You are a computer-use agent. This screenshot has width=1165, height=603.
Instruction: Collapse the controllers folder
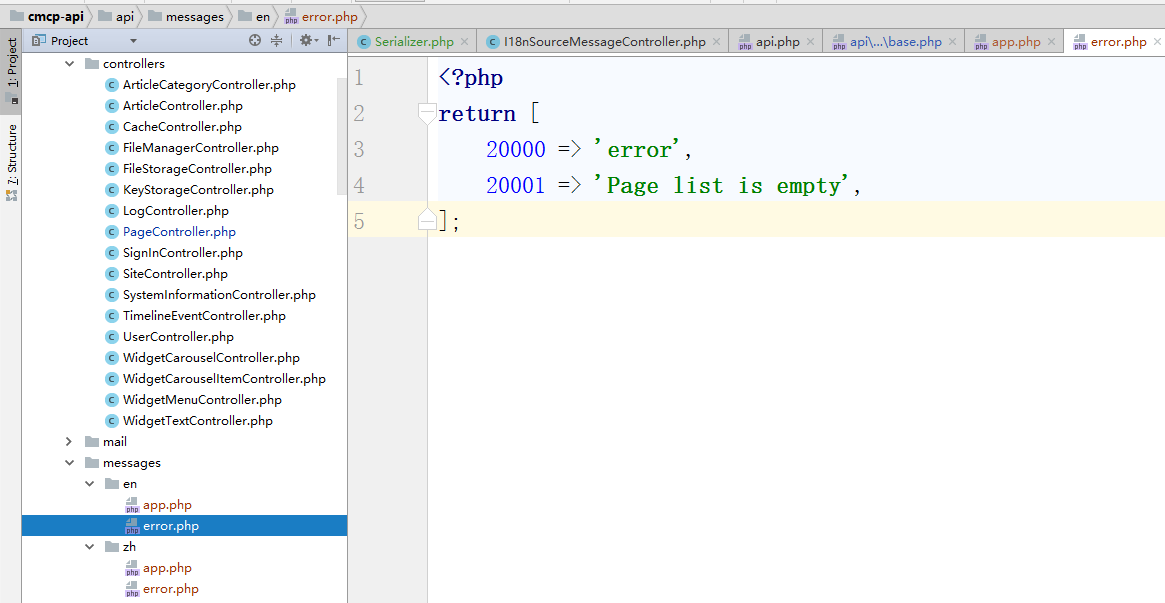69,64
